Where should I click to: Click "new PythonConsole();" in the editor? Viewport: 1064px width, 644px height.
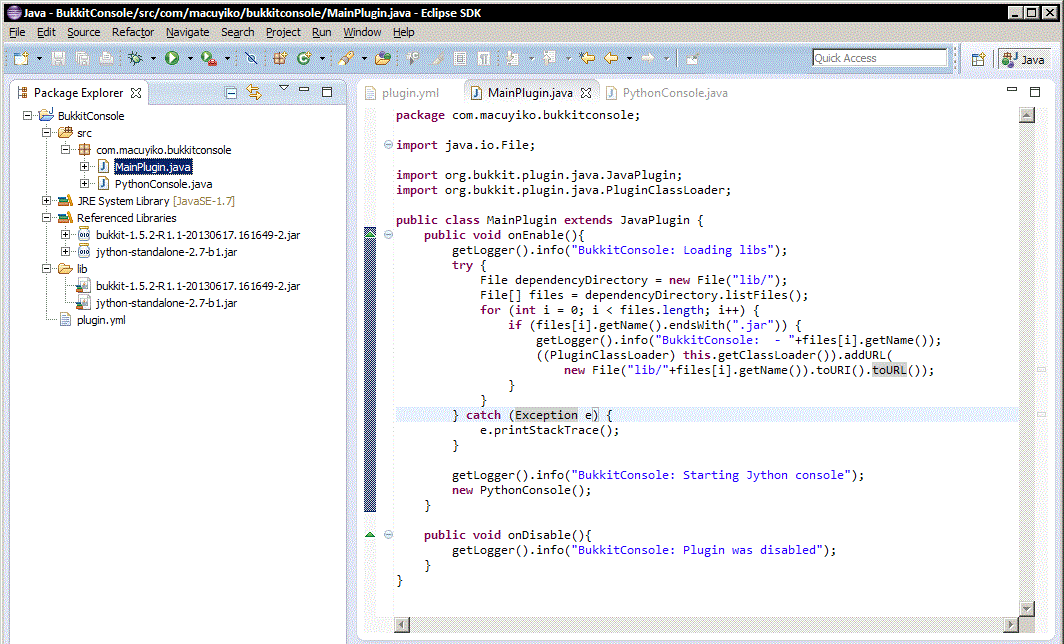(x=522, y=490)
